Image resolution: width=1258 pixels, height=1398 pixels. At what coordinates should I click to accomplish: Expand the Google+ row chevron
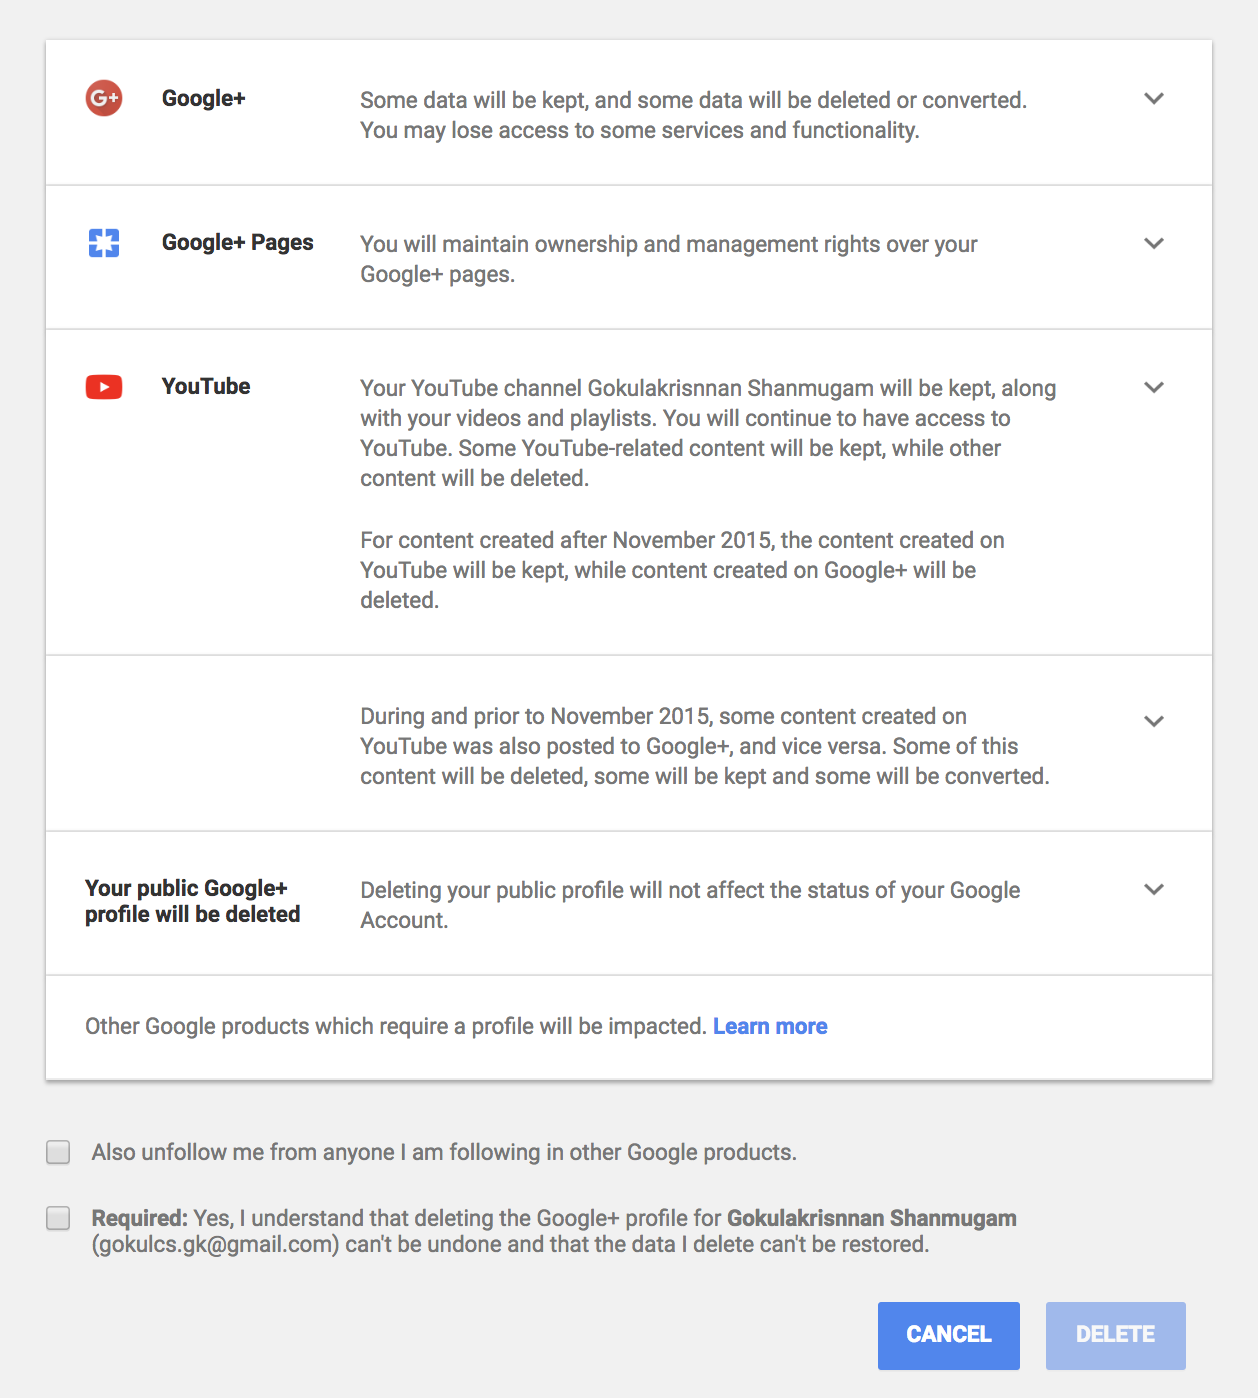(x=1154, y=98)
